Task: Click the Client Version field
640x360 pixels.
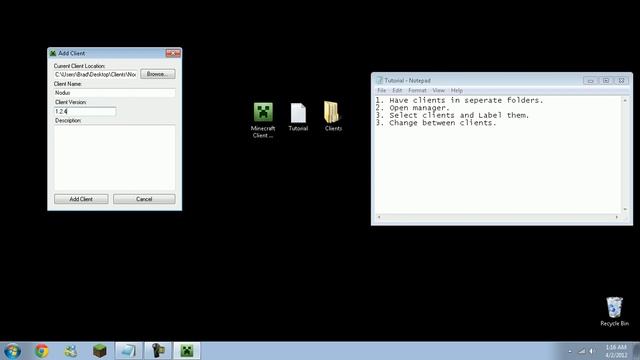Action: [84, 111]
